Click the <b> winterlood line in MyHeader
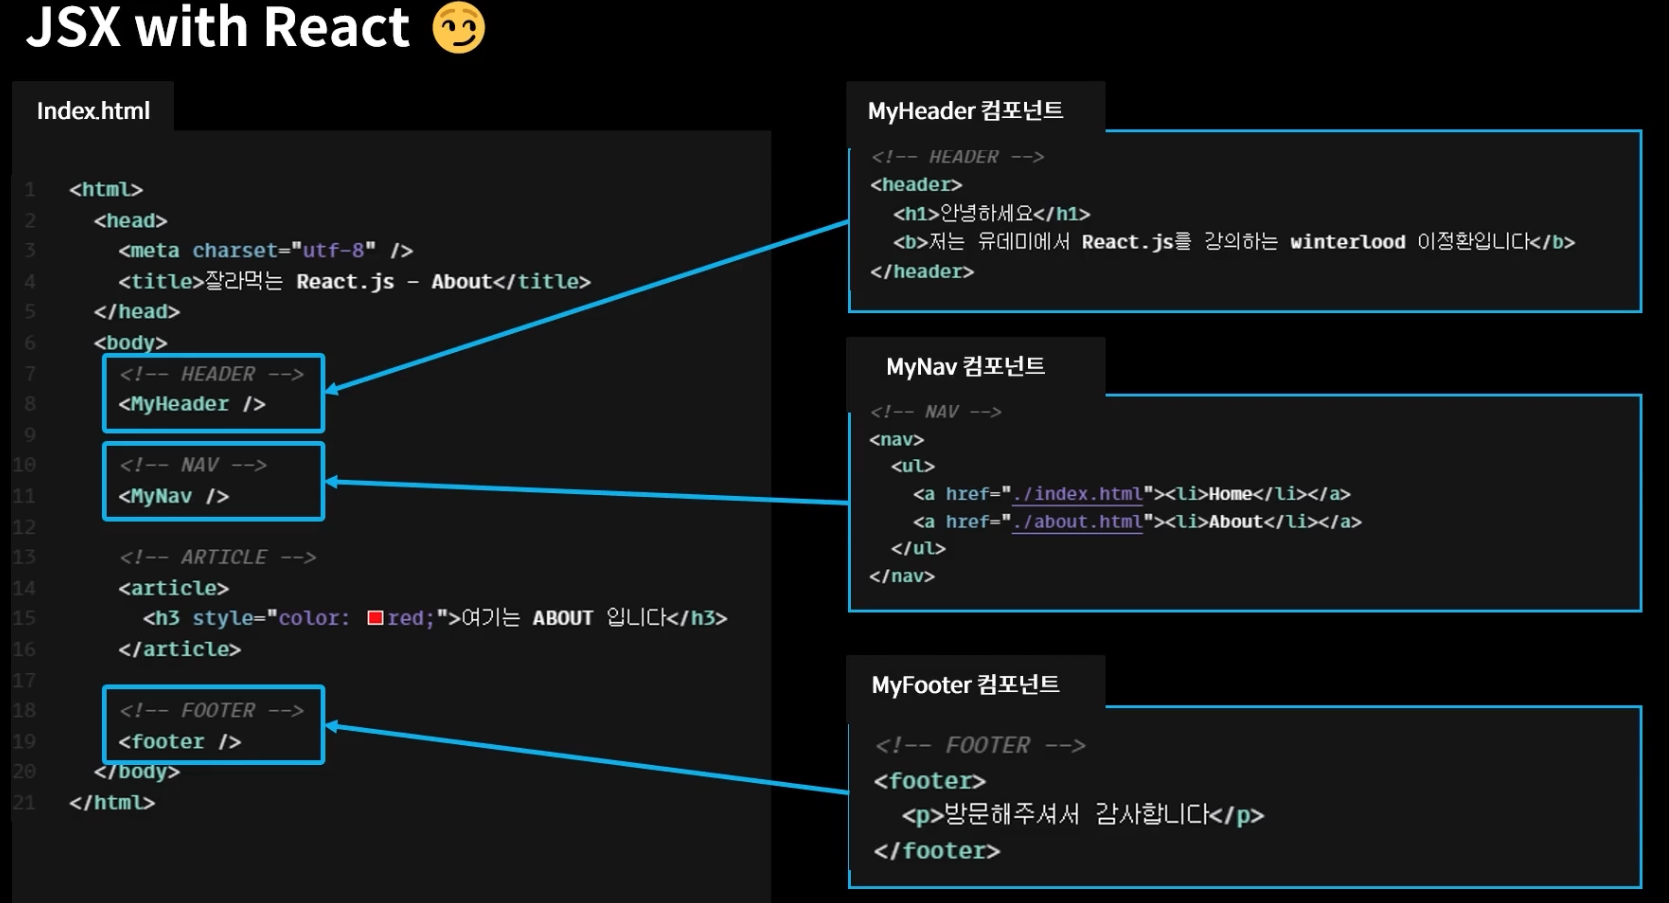 (x=1234, y=242)
